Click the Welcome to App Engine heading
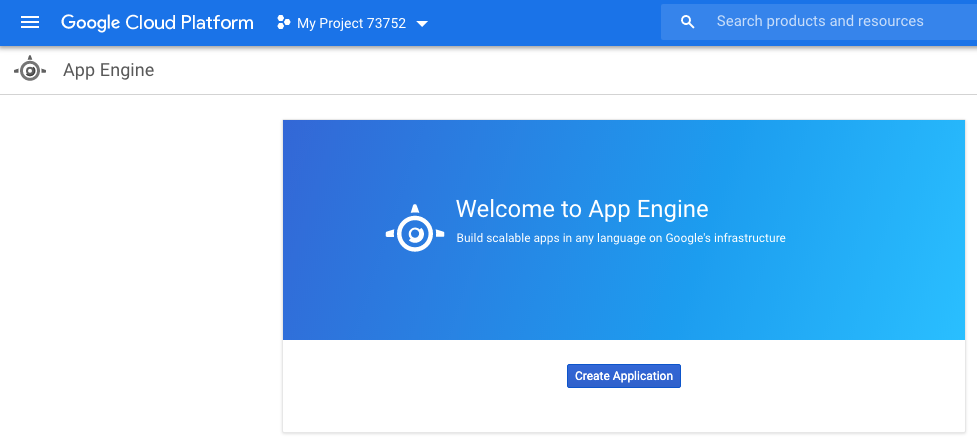This screenshot has height=447, width=977. 582,209
